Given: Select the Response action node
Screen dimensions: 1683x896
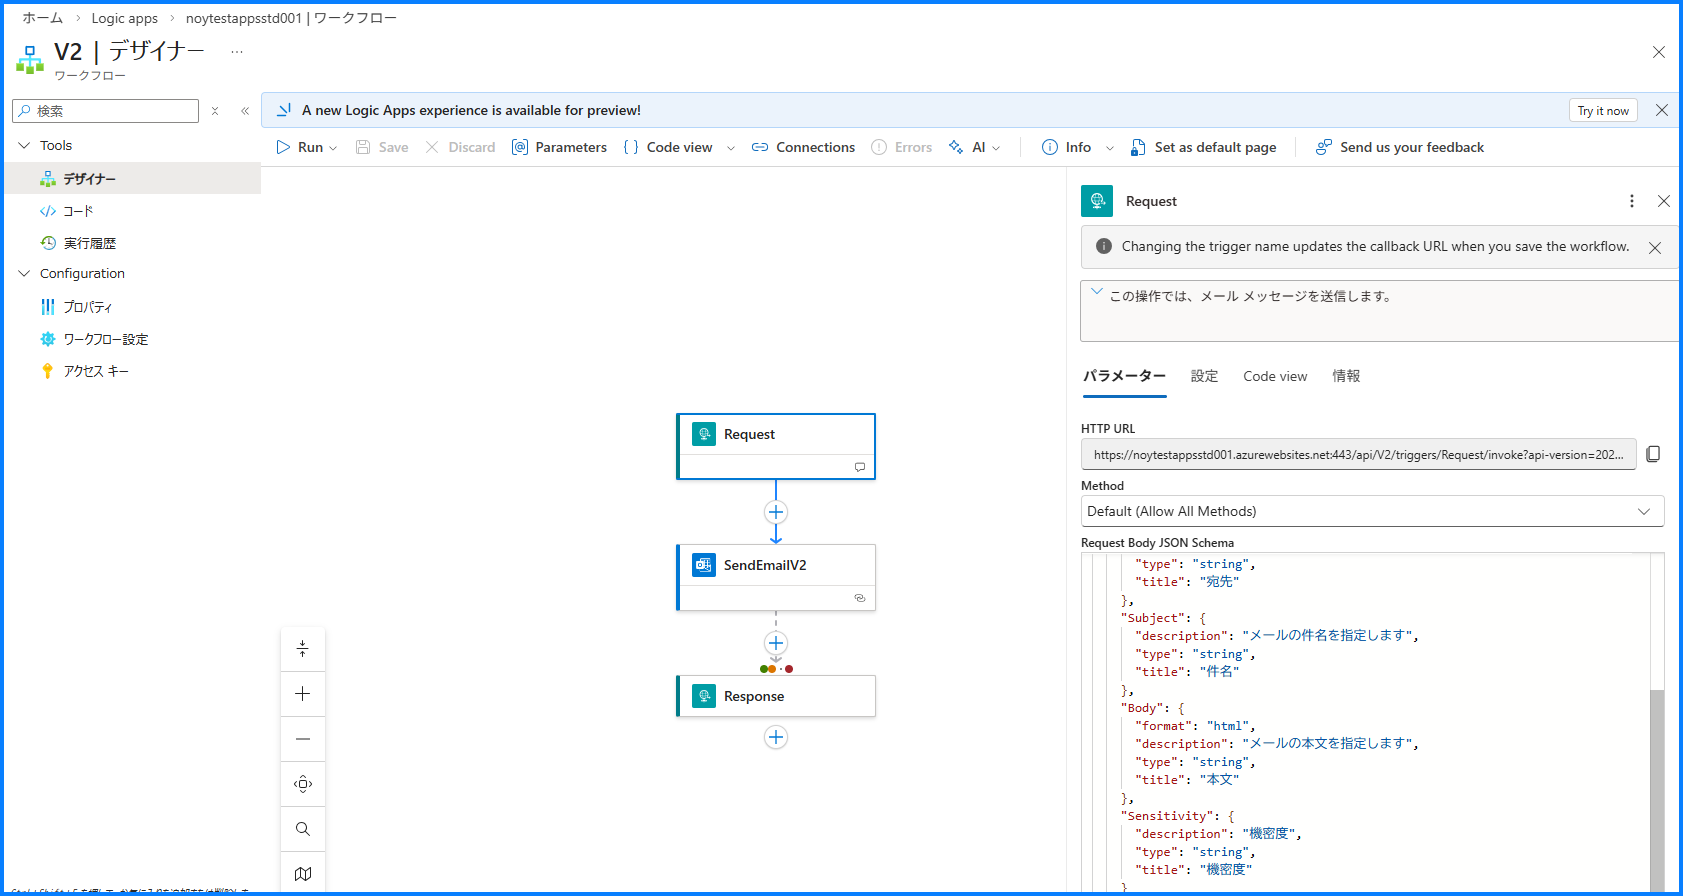Looking at the screenshot, I should click(776, 696).
